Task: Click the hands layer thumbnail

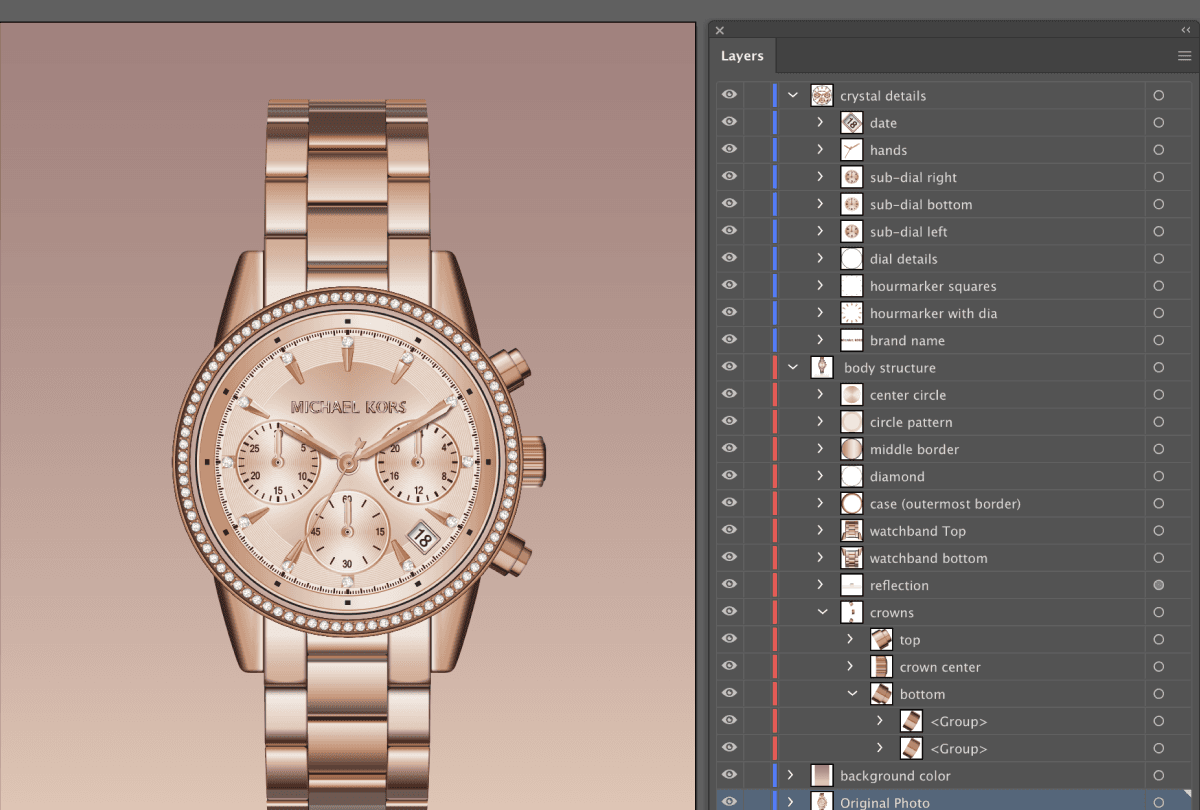Action: (852, 149)
